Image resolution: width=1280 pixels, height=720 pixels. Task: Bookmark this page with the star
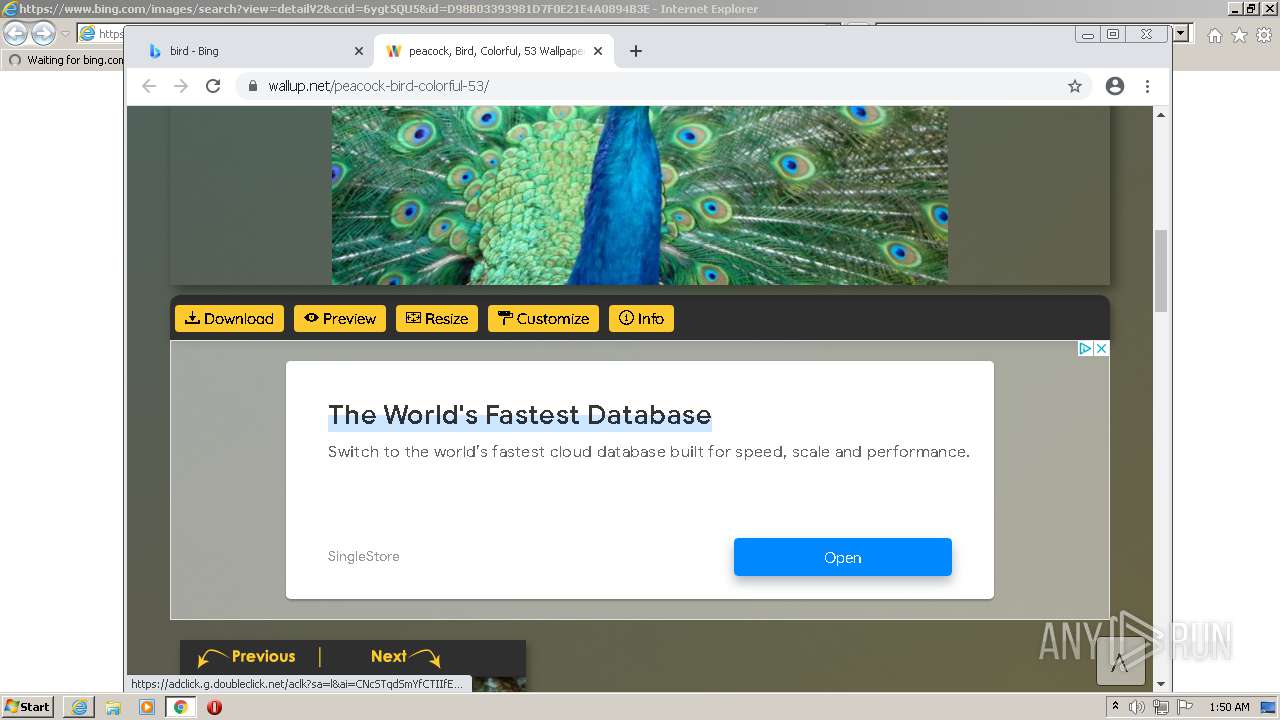[1075, 86]
